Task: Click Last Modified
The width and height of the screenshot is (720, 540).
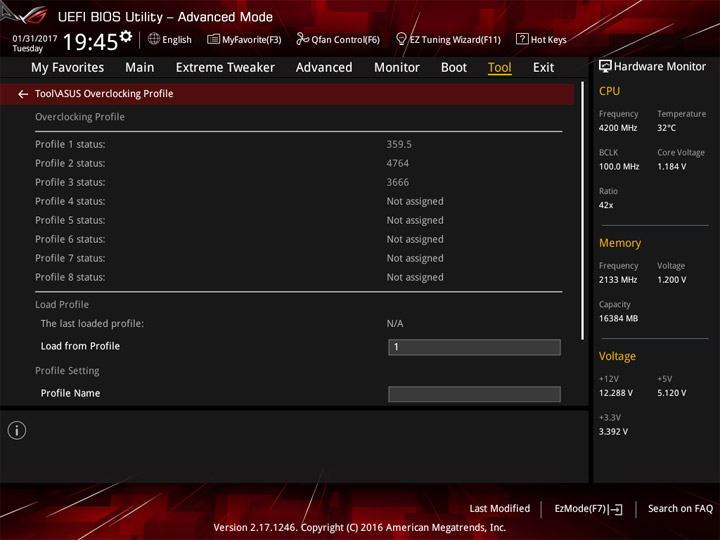Action: (x=500, y=508)
